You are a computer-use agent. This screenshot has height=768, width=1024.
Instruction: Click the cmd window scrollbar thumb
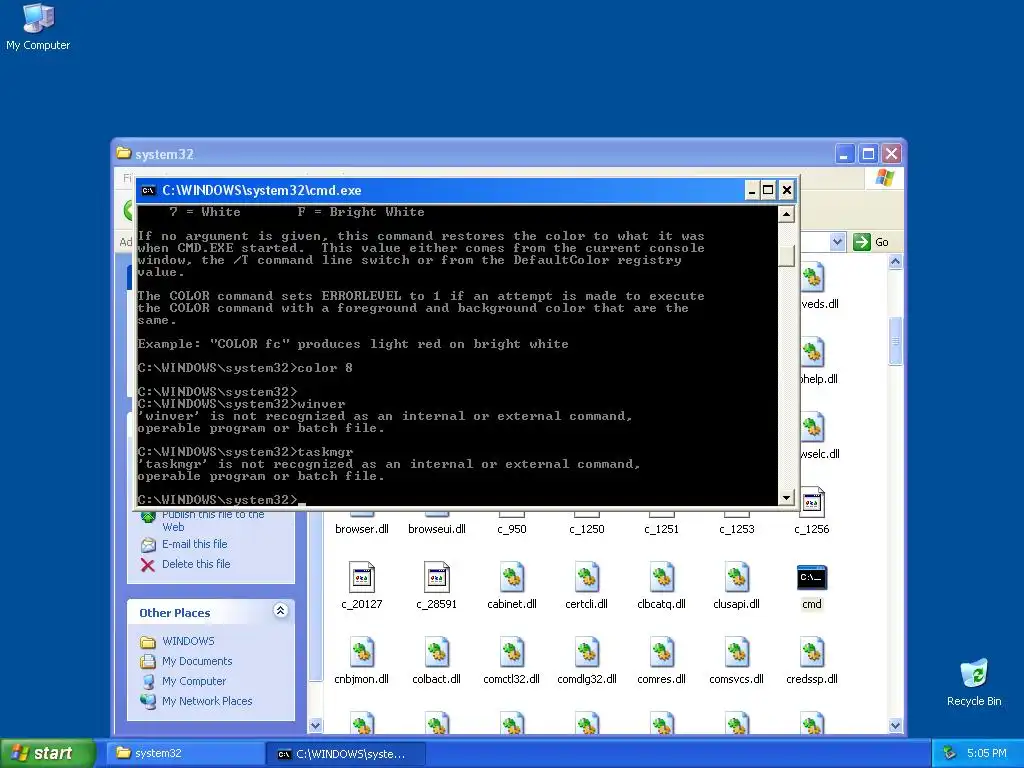coord(786,255)
